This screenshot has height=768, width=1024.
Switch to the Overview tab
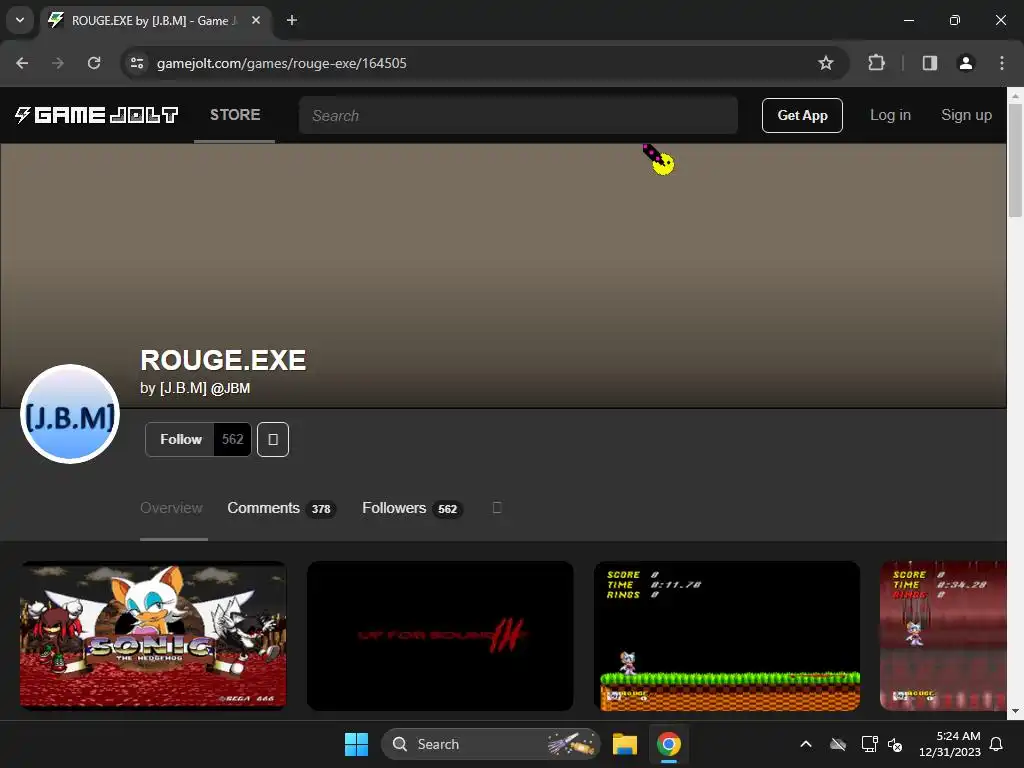[171, 508]
